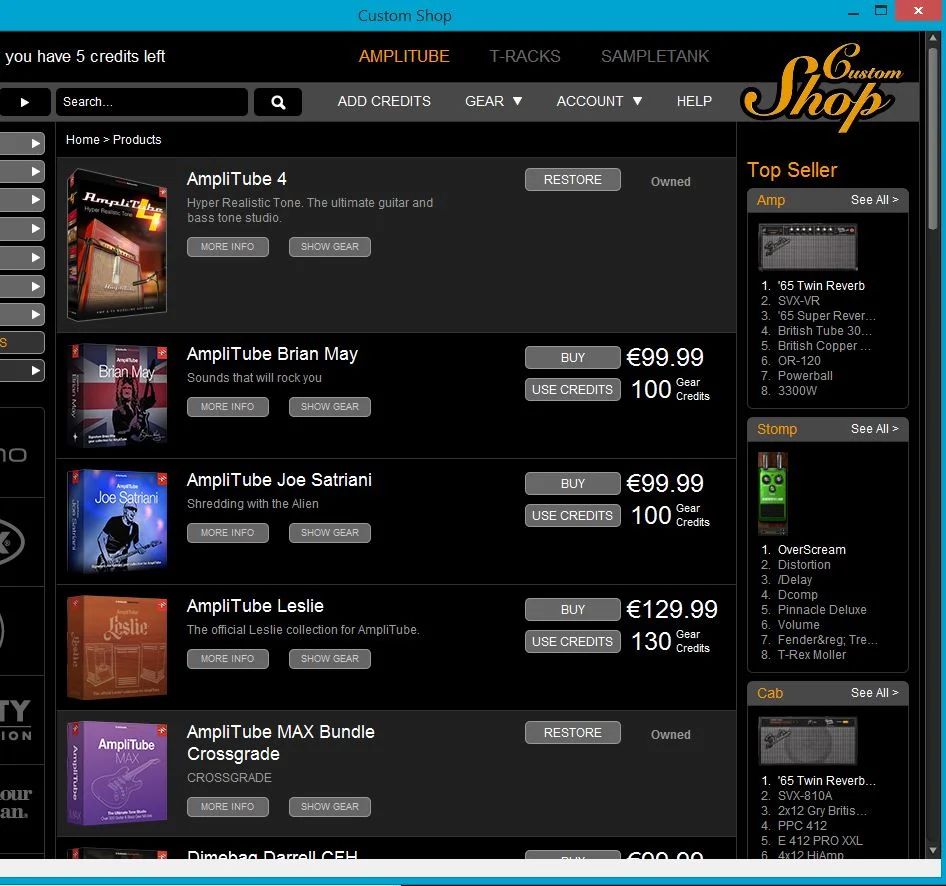
Task: Restore AmpliTube MAX Bundle Crossgrade
Action: 573,733
